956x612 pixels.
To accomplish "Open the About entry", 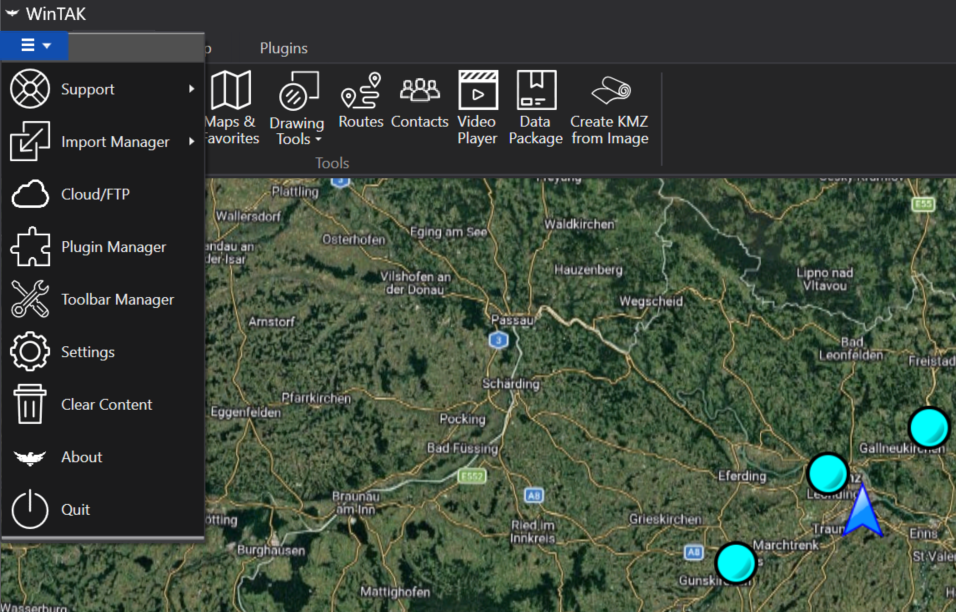I will [81, 457].
